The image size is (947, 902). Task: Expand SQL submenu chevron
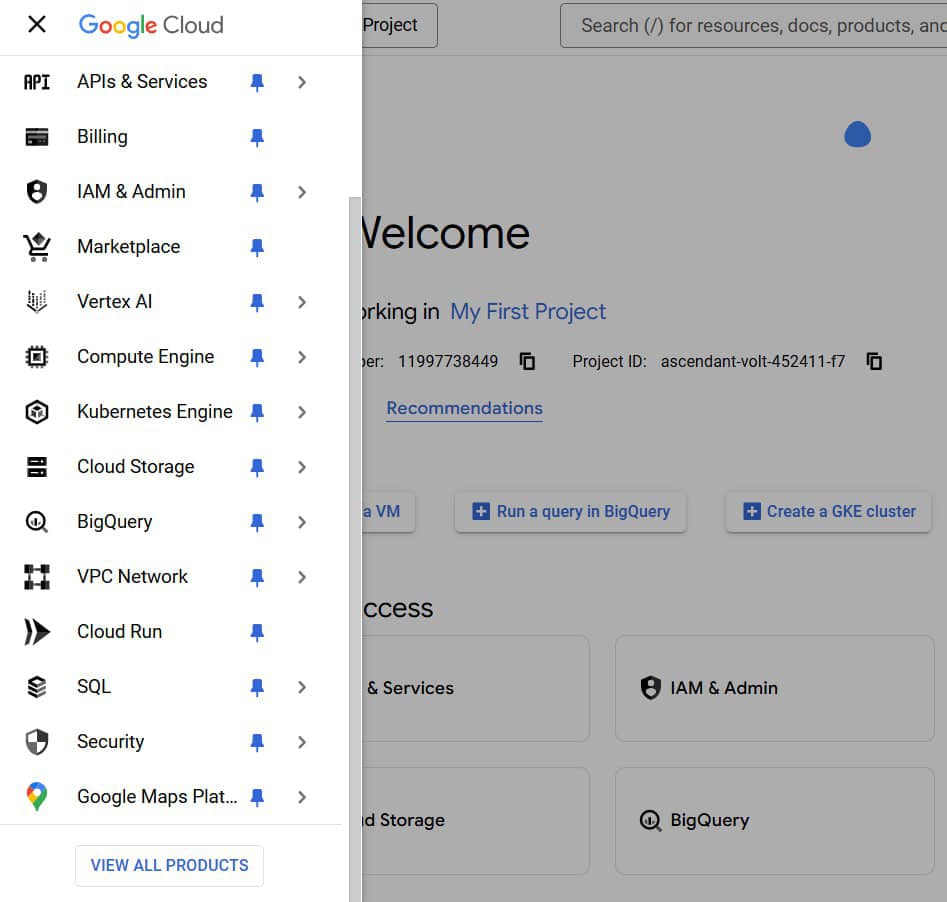click(302, 687)
